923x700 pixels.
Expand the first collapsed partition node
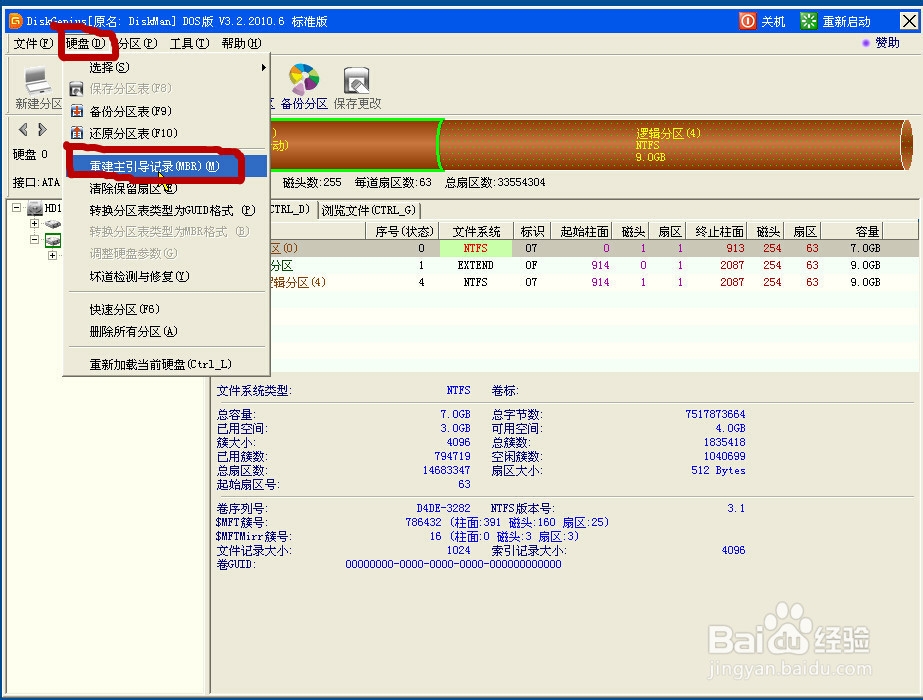point(35,224)
